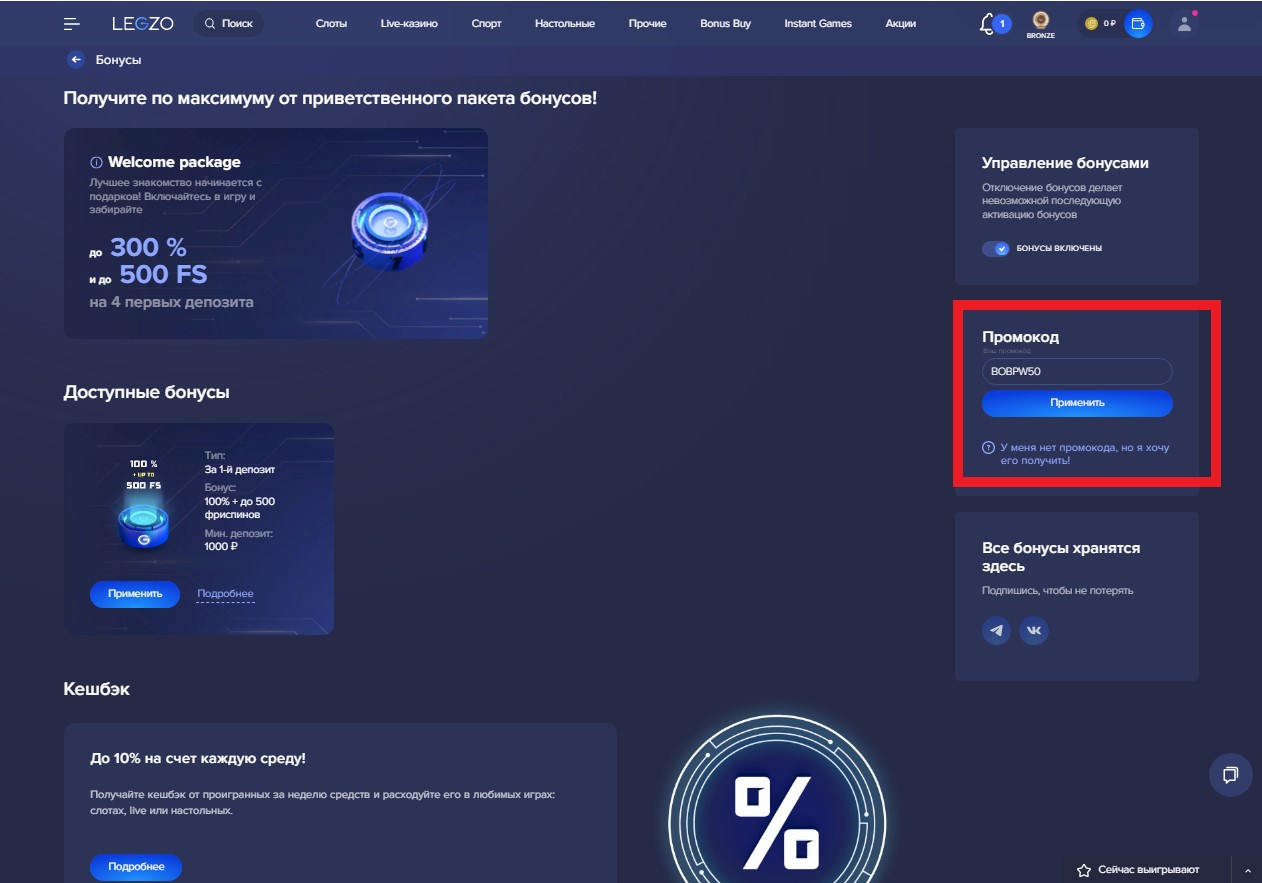Viewport: 1262px width, 883px height.
Task: Open the VK social icon
Action: click(1034, 630)
